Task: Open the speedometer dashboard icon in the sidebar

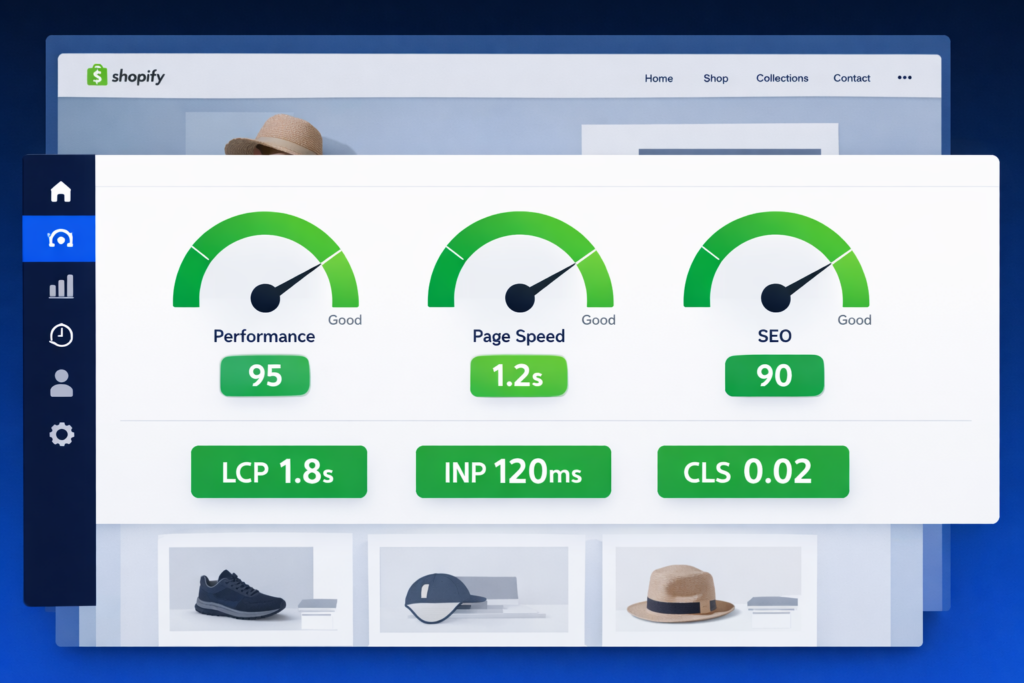Action: click(59, 238)
